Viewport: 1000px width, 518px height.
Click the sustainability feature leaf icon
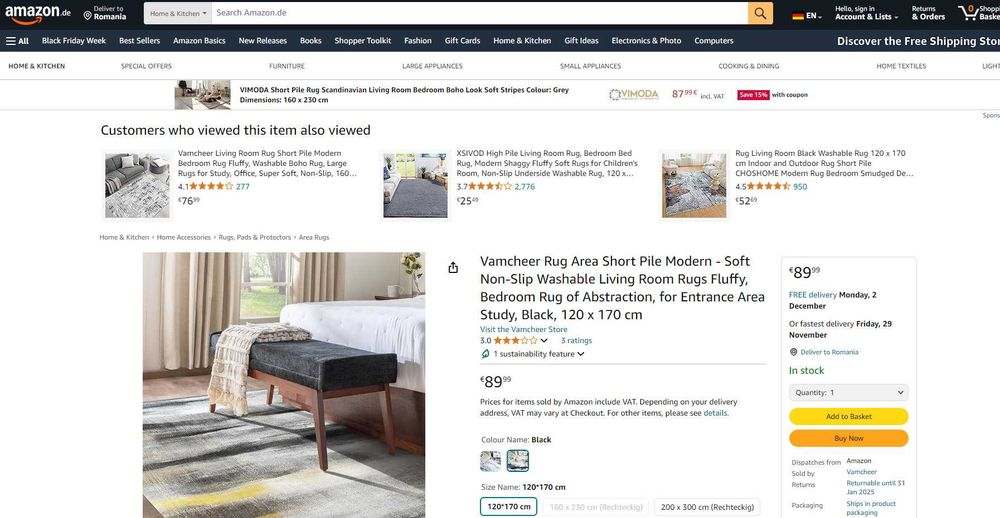coord(485,354)
